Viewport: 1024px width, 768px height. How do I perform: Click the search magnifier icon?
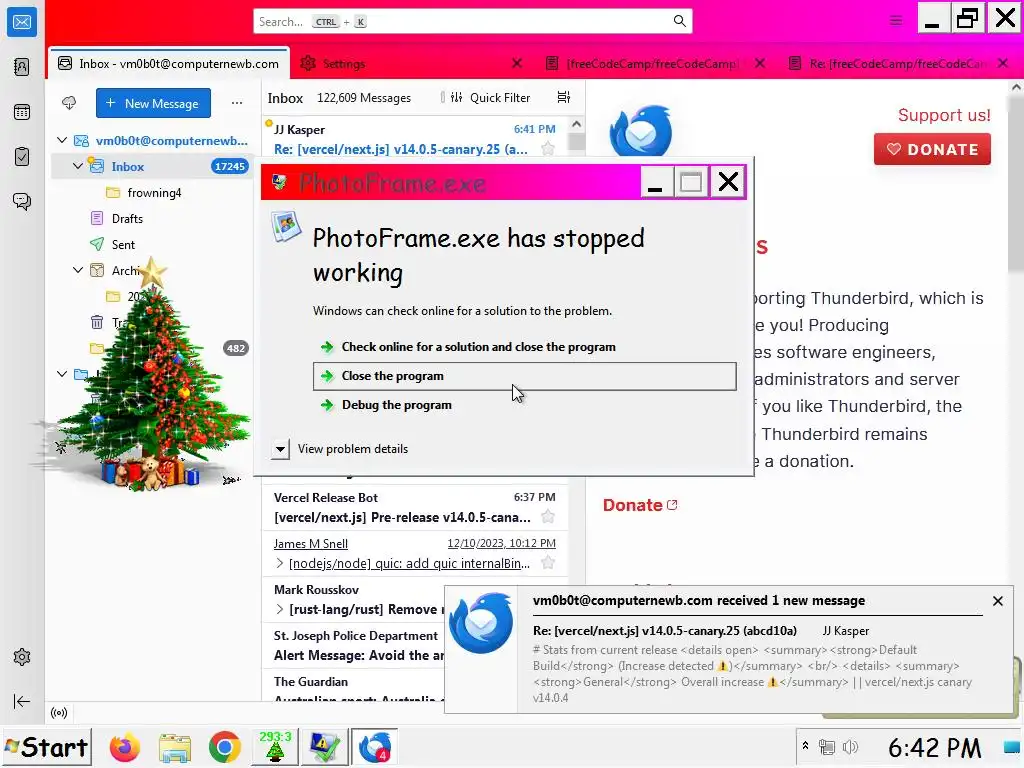coord(679,21)
